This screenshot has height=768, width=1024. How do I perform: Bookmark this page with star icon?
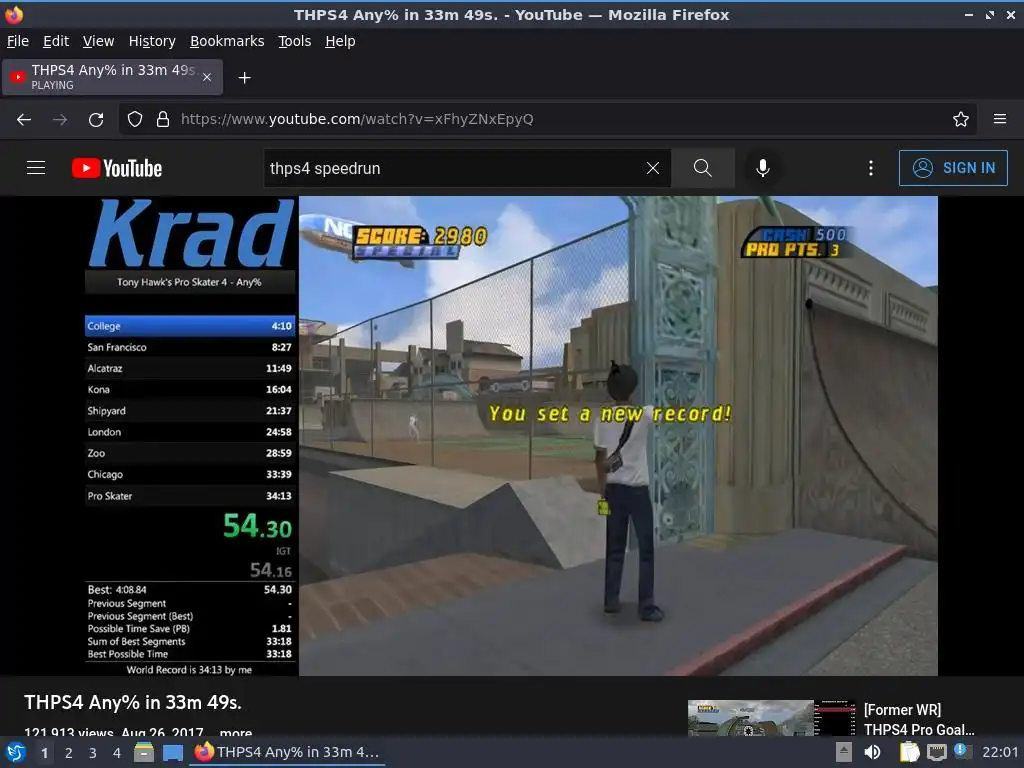[x=960, y=120]
